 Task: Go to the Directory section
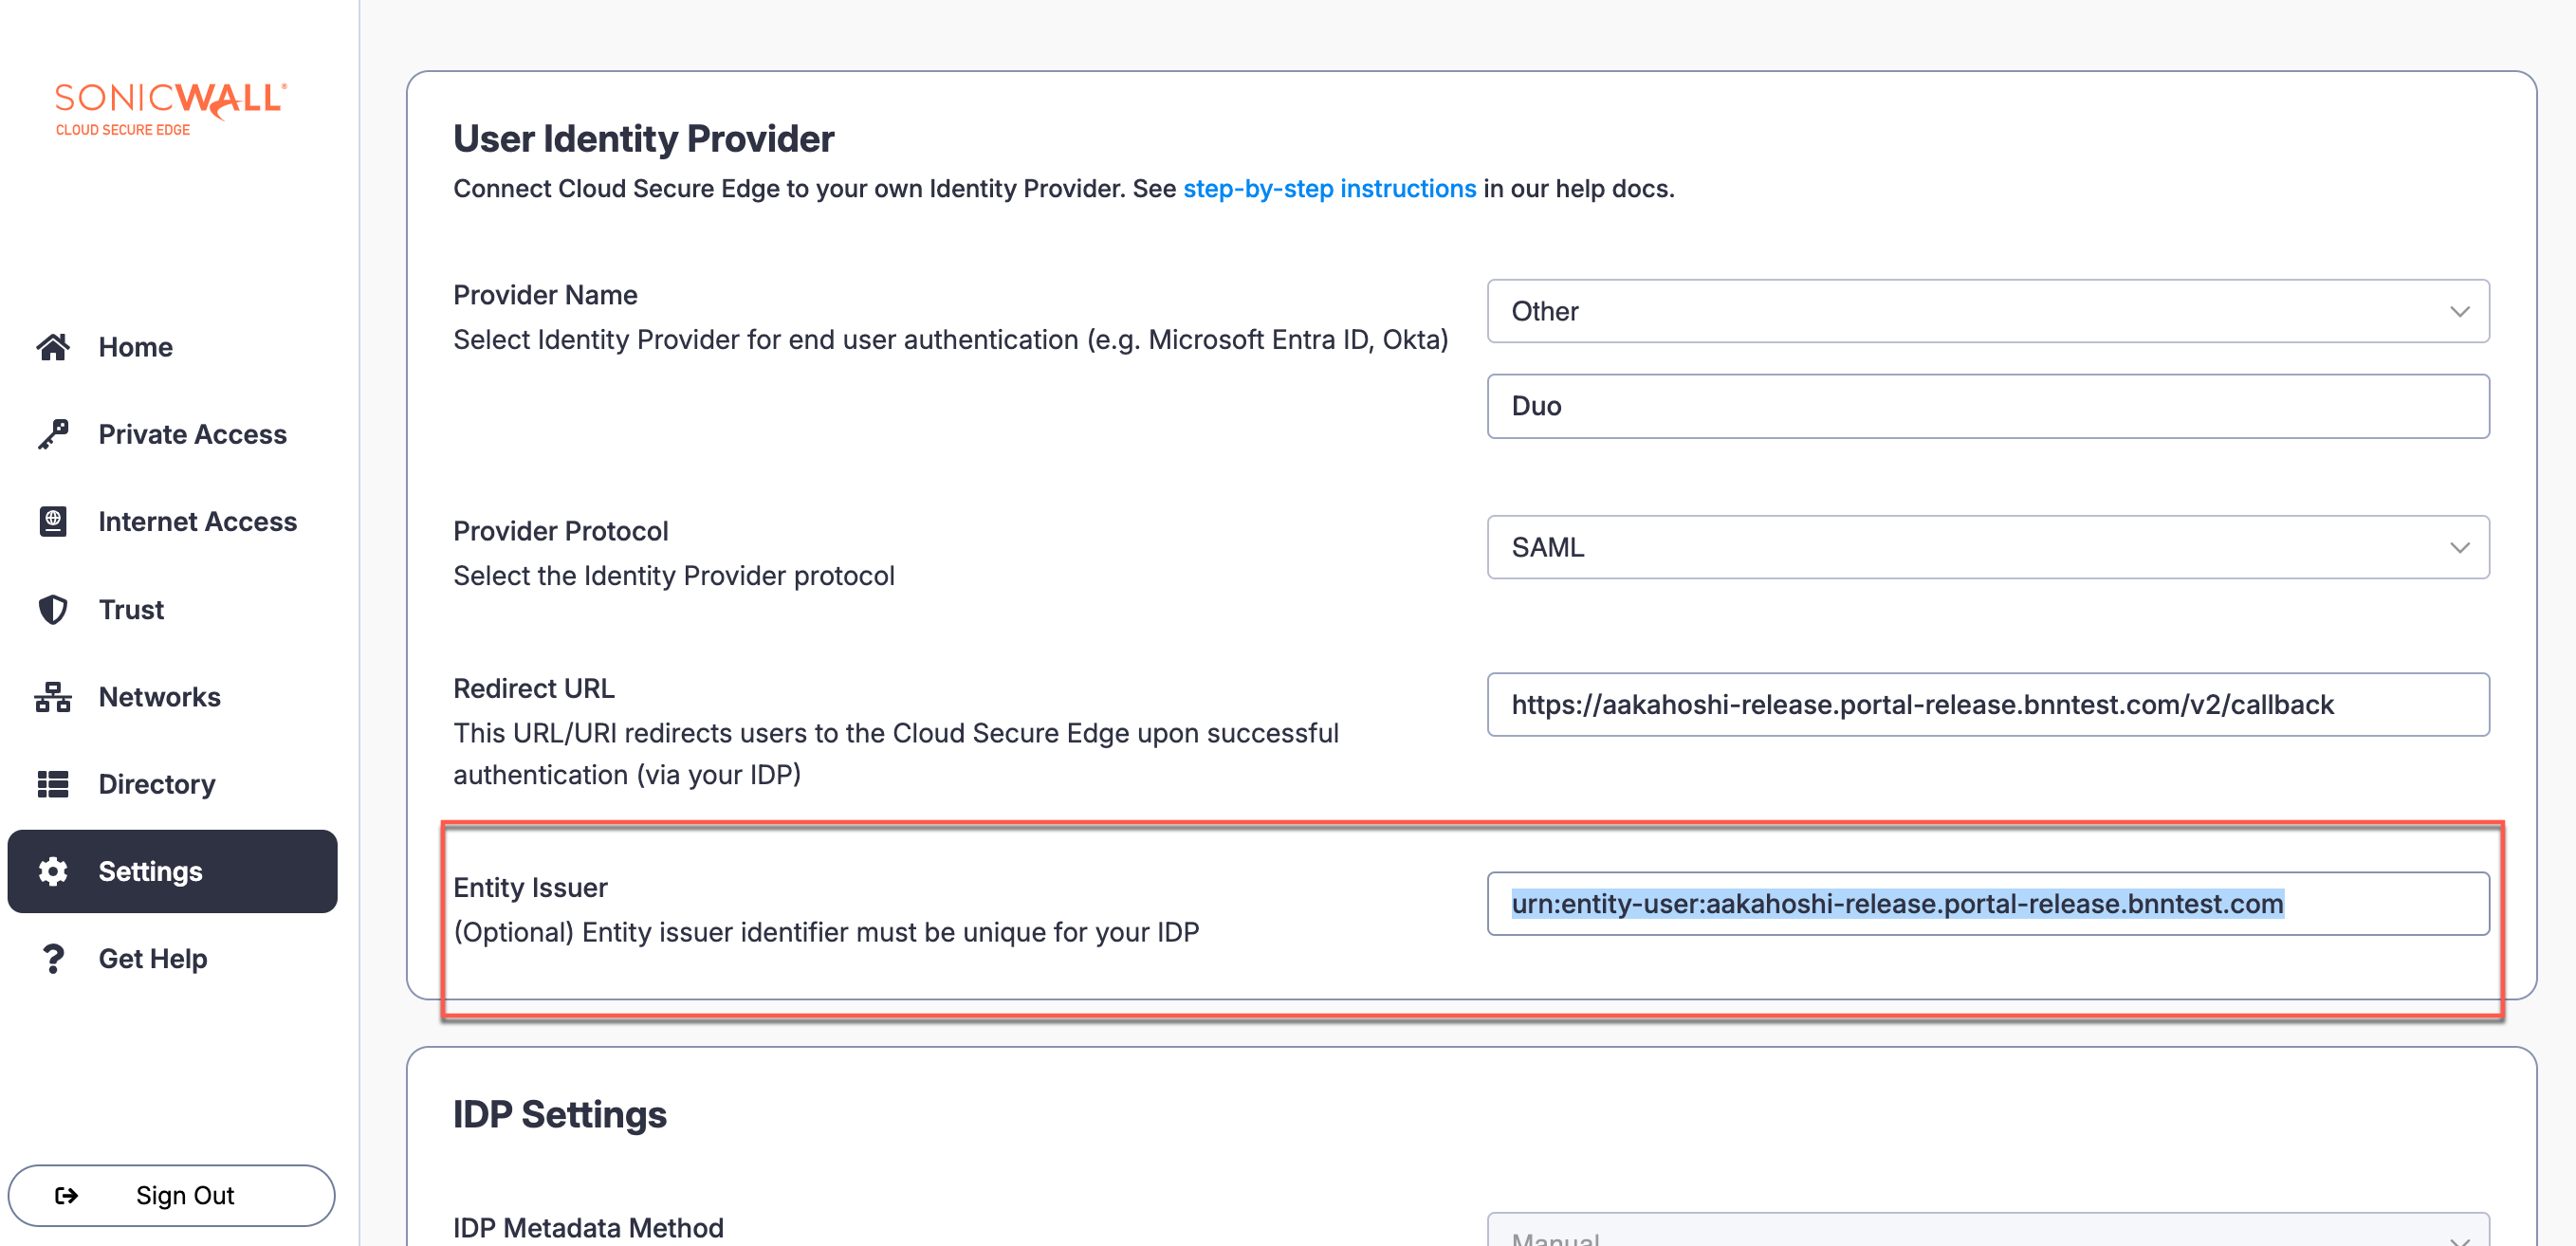click(157, 784)
